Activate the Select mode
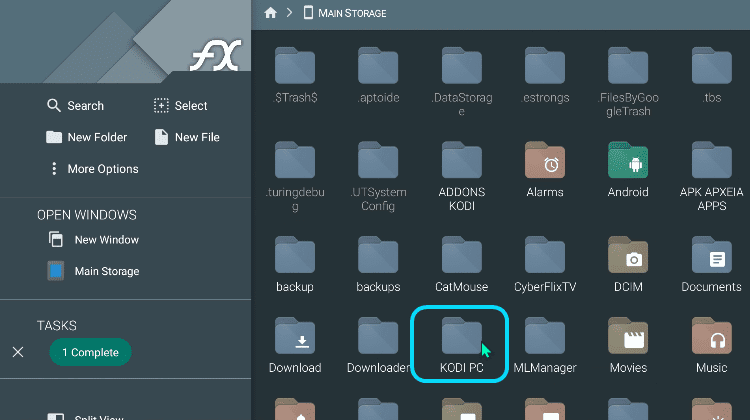This screenshot has height=420, width=750. (x=180, y=106)
